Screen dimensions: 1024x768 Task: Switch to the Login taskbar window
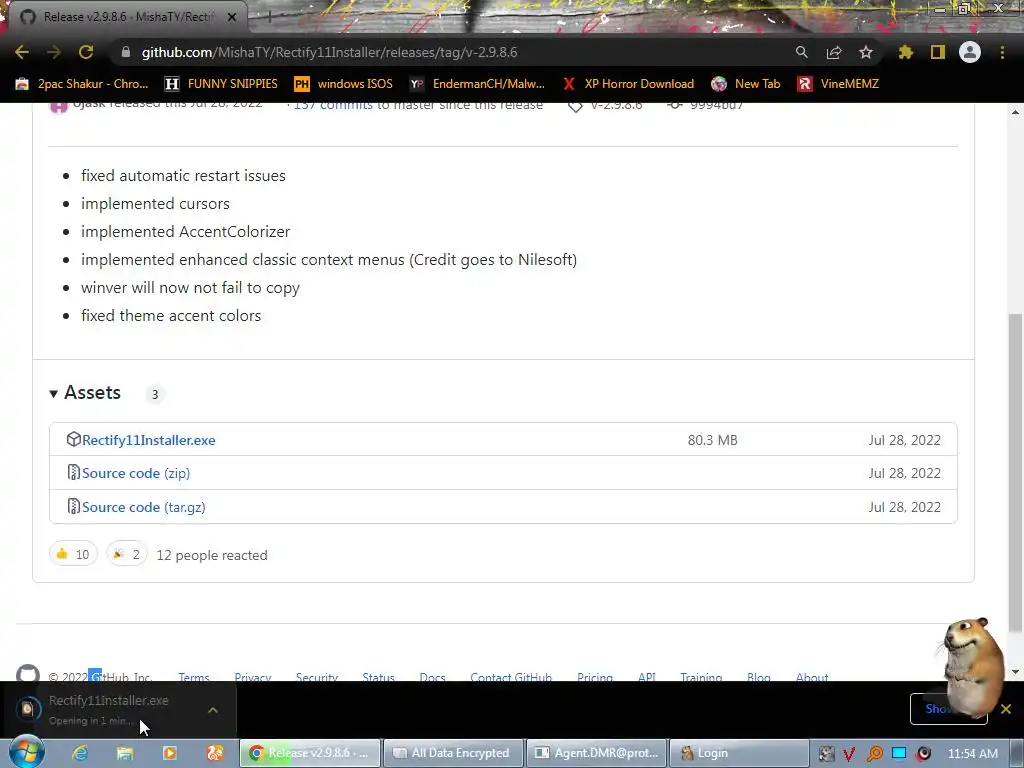[739, 753]
